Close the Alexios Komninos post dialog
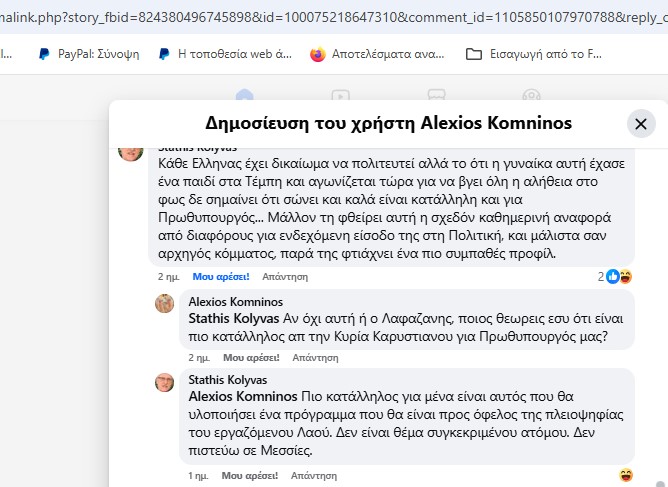The width and height of the screenshot is (668, 487). (641, 124)
